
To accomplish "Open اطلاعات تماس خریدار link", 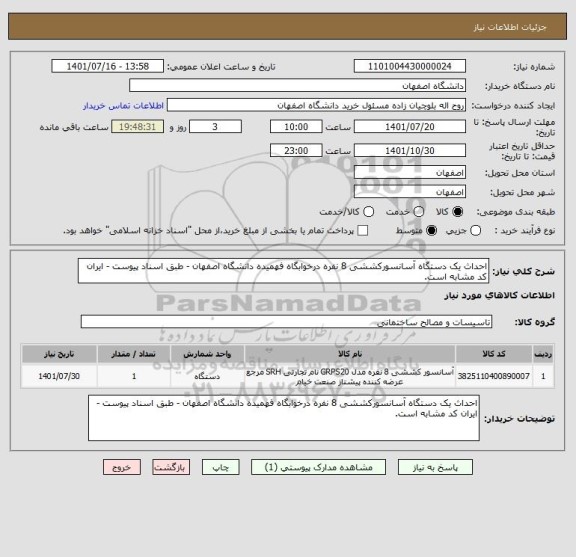I will click(x=123, y=106).
